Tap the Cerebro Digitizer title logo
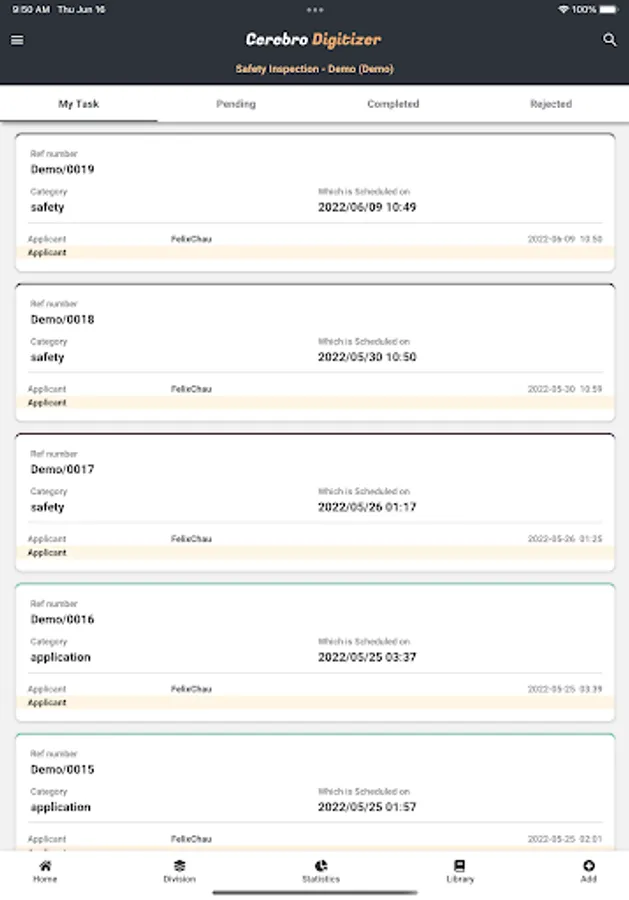The width and height of the screenshot is (629, 900). [x=313, y=40]
